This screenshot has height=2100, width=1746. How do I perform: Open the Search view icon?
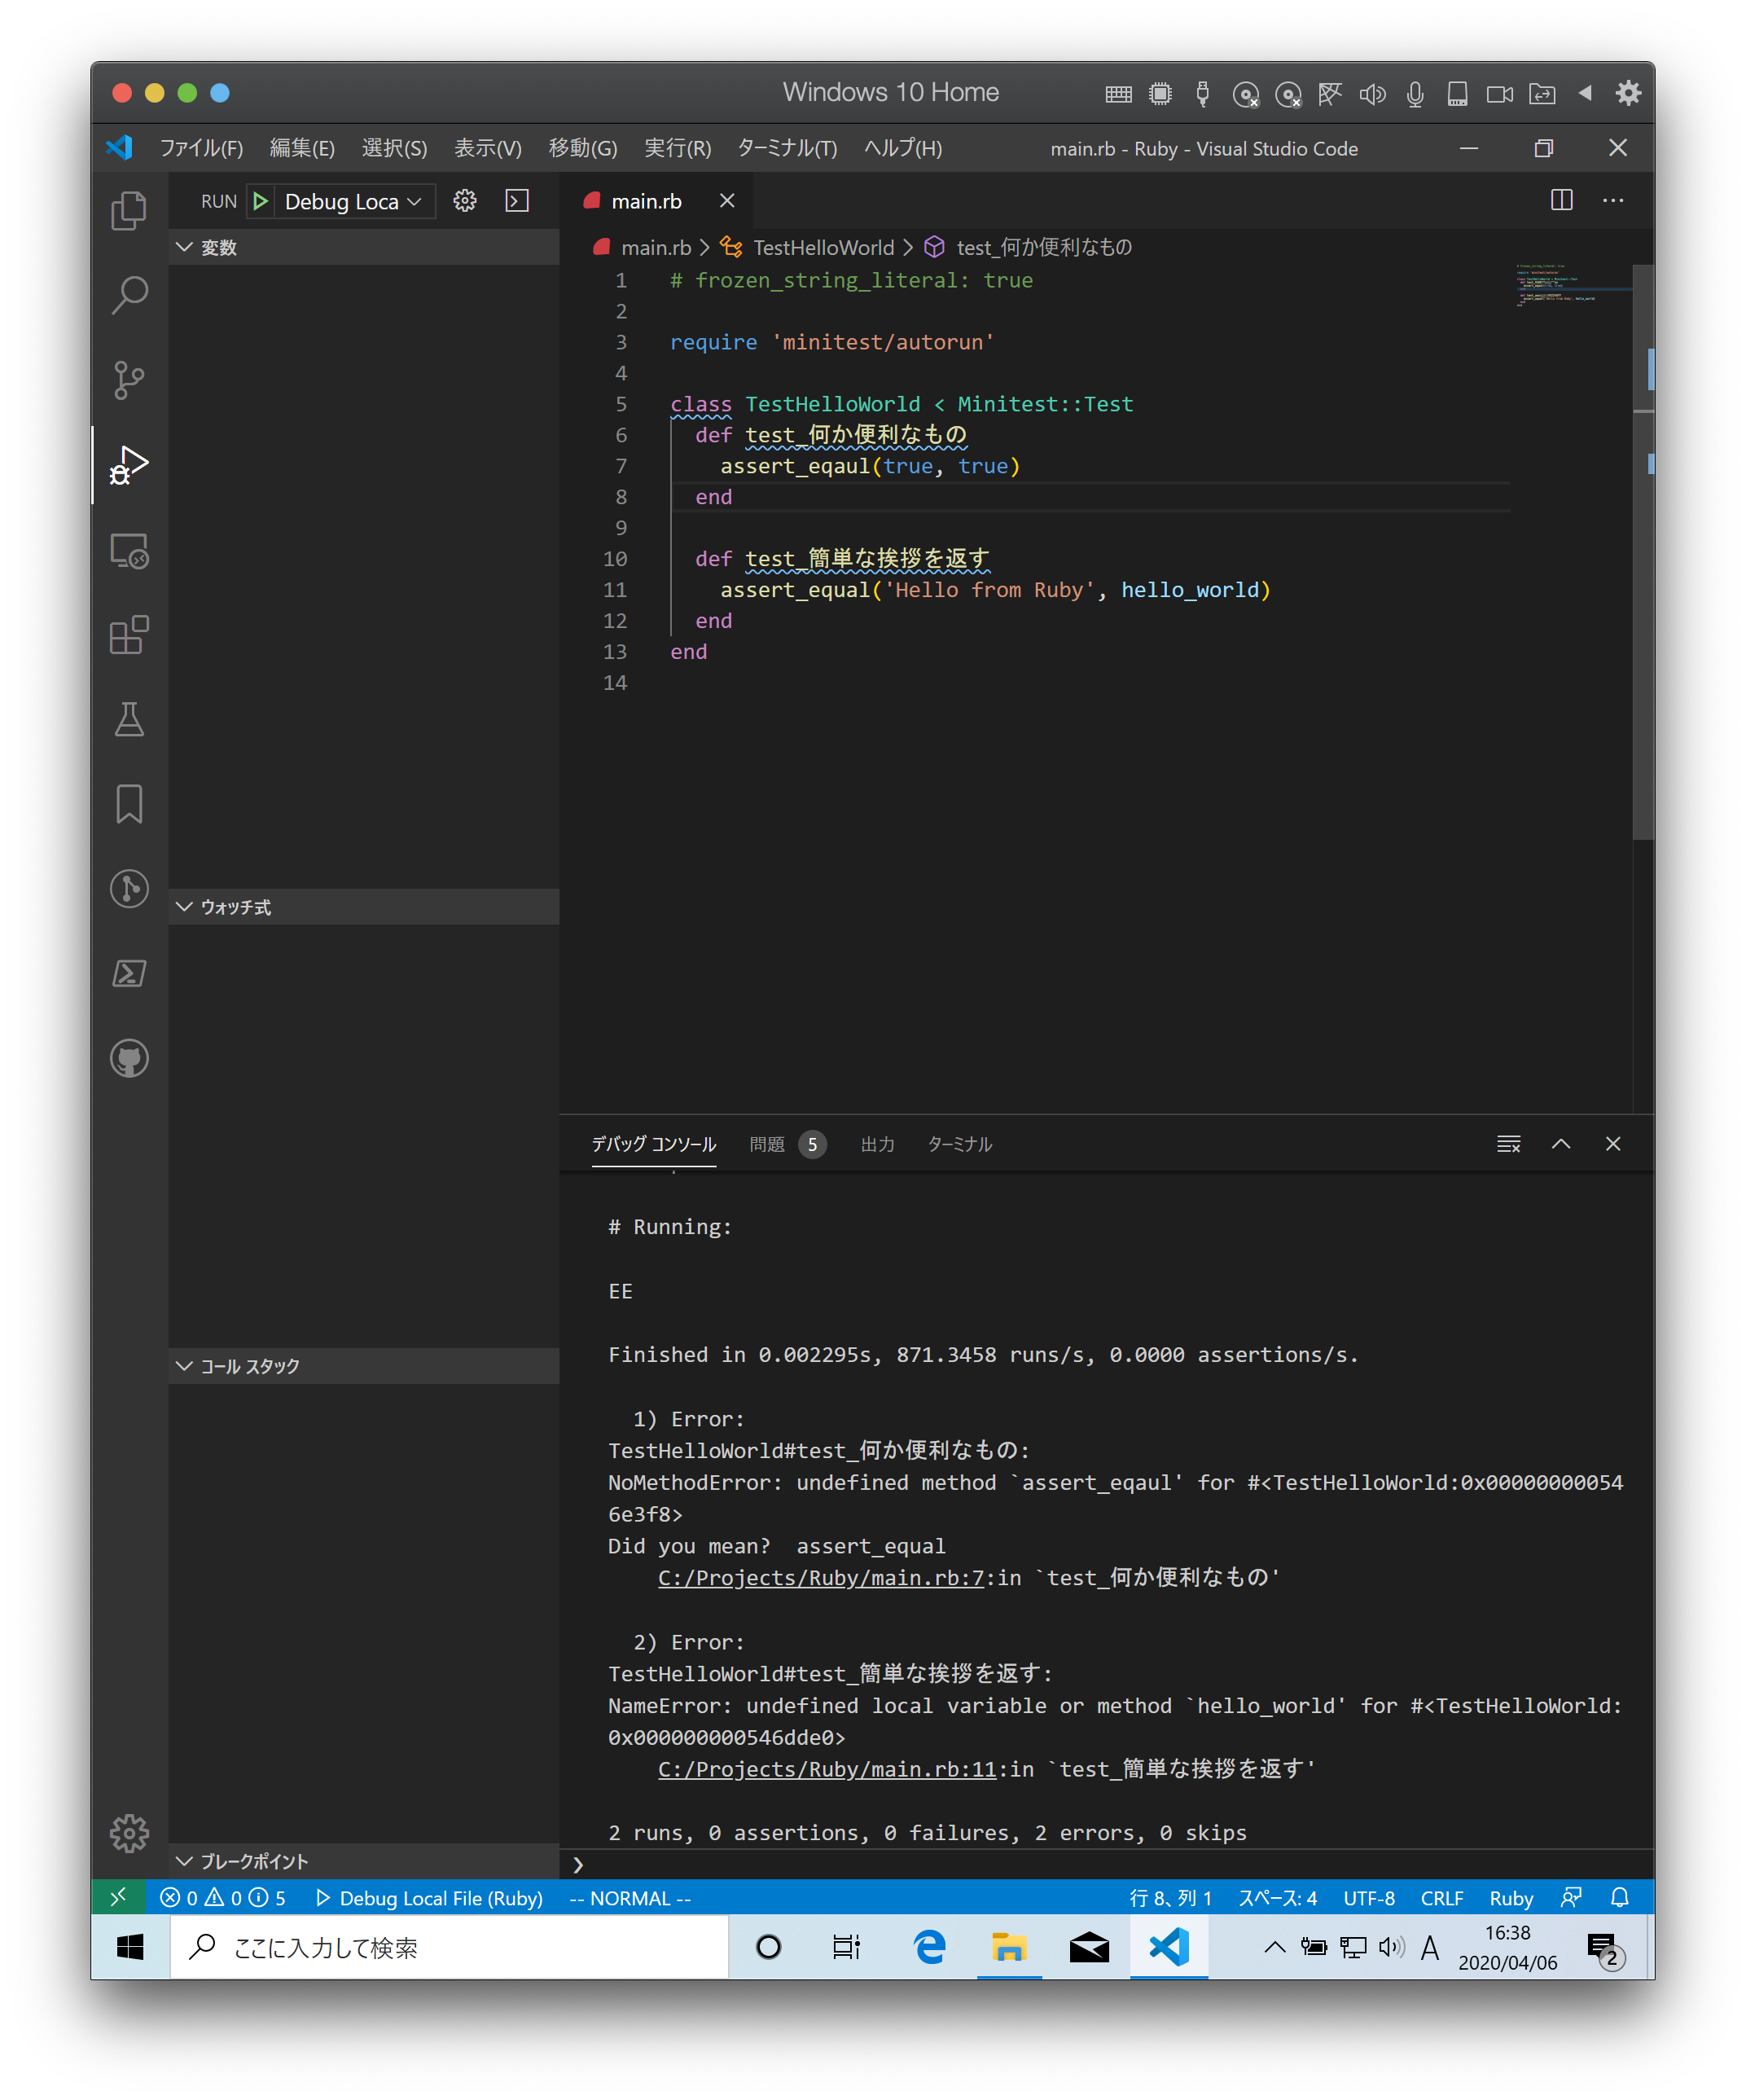(129, 295)
